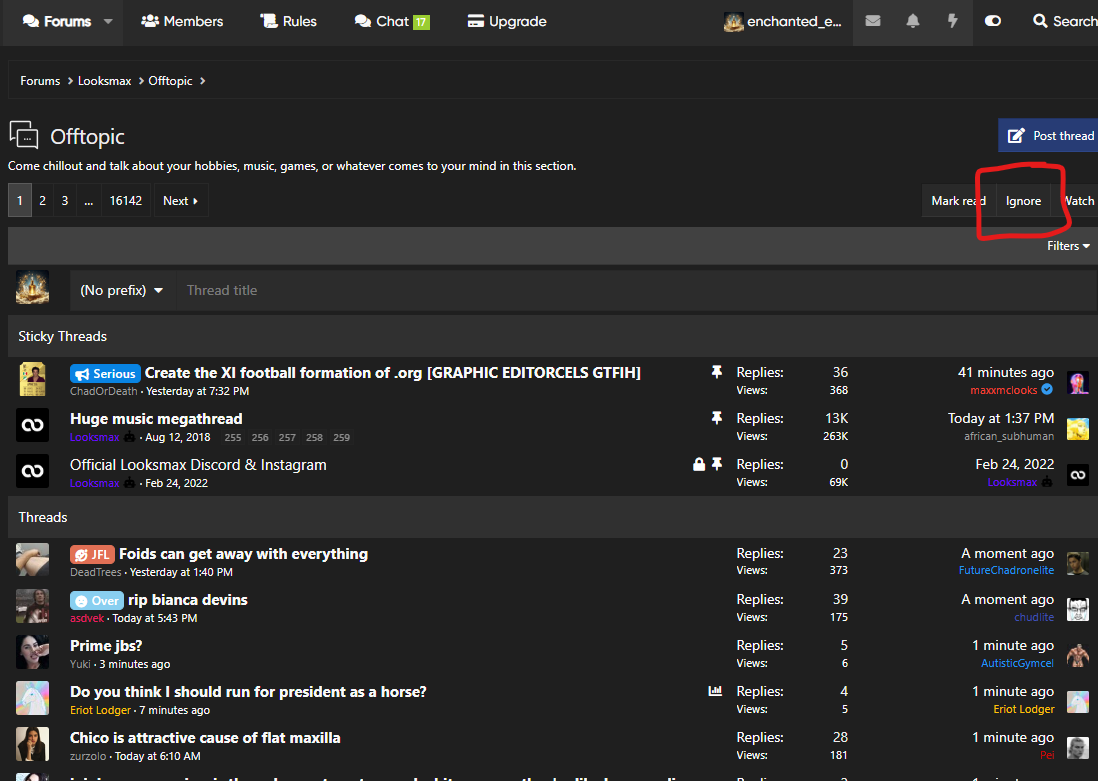
Task: Open the inbox envelope icon
Action: [x=873, y=21]
